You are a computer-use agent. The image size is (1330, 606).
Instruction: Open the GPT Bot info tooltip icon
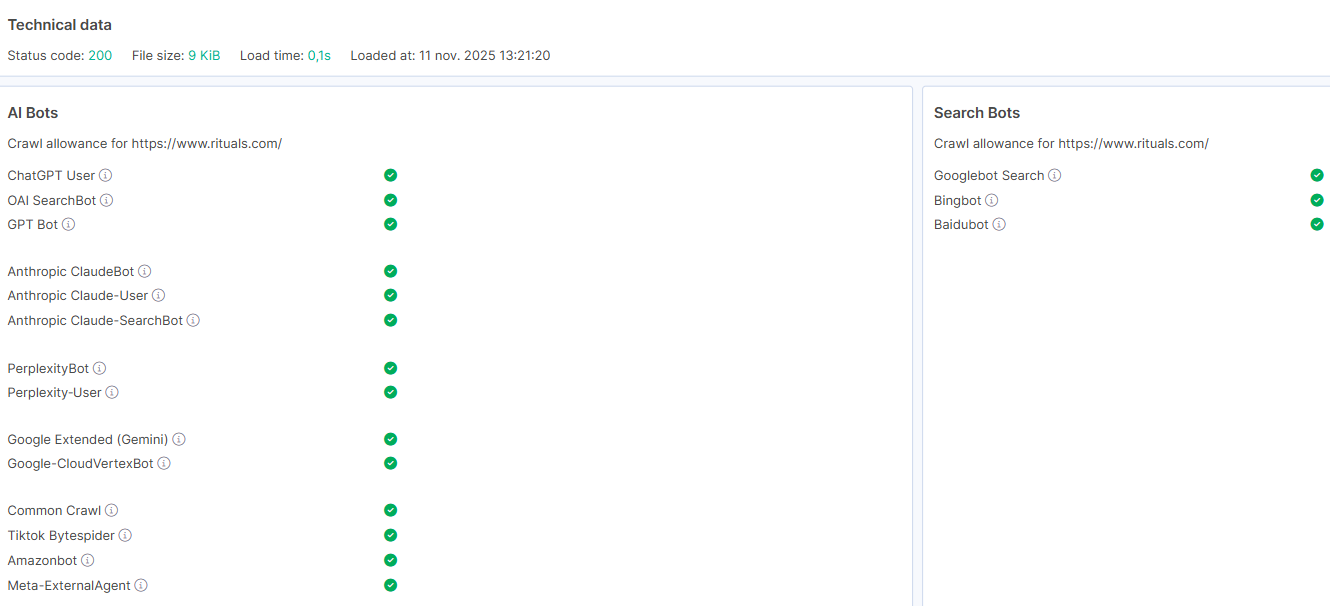[69, 225]
